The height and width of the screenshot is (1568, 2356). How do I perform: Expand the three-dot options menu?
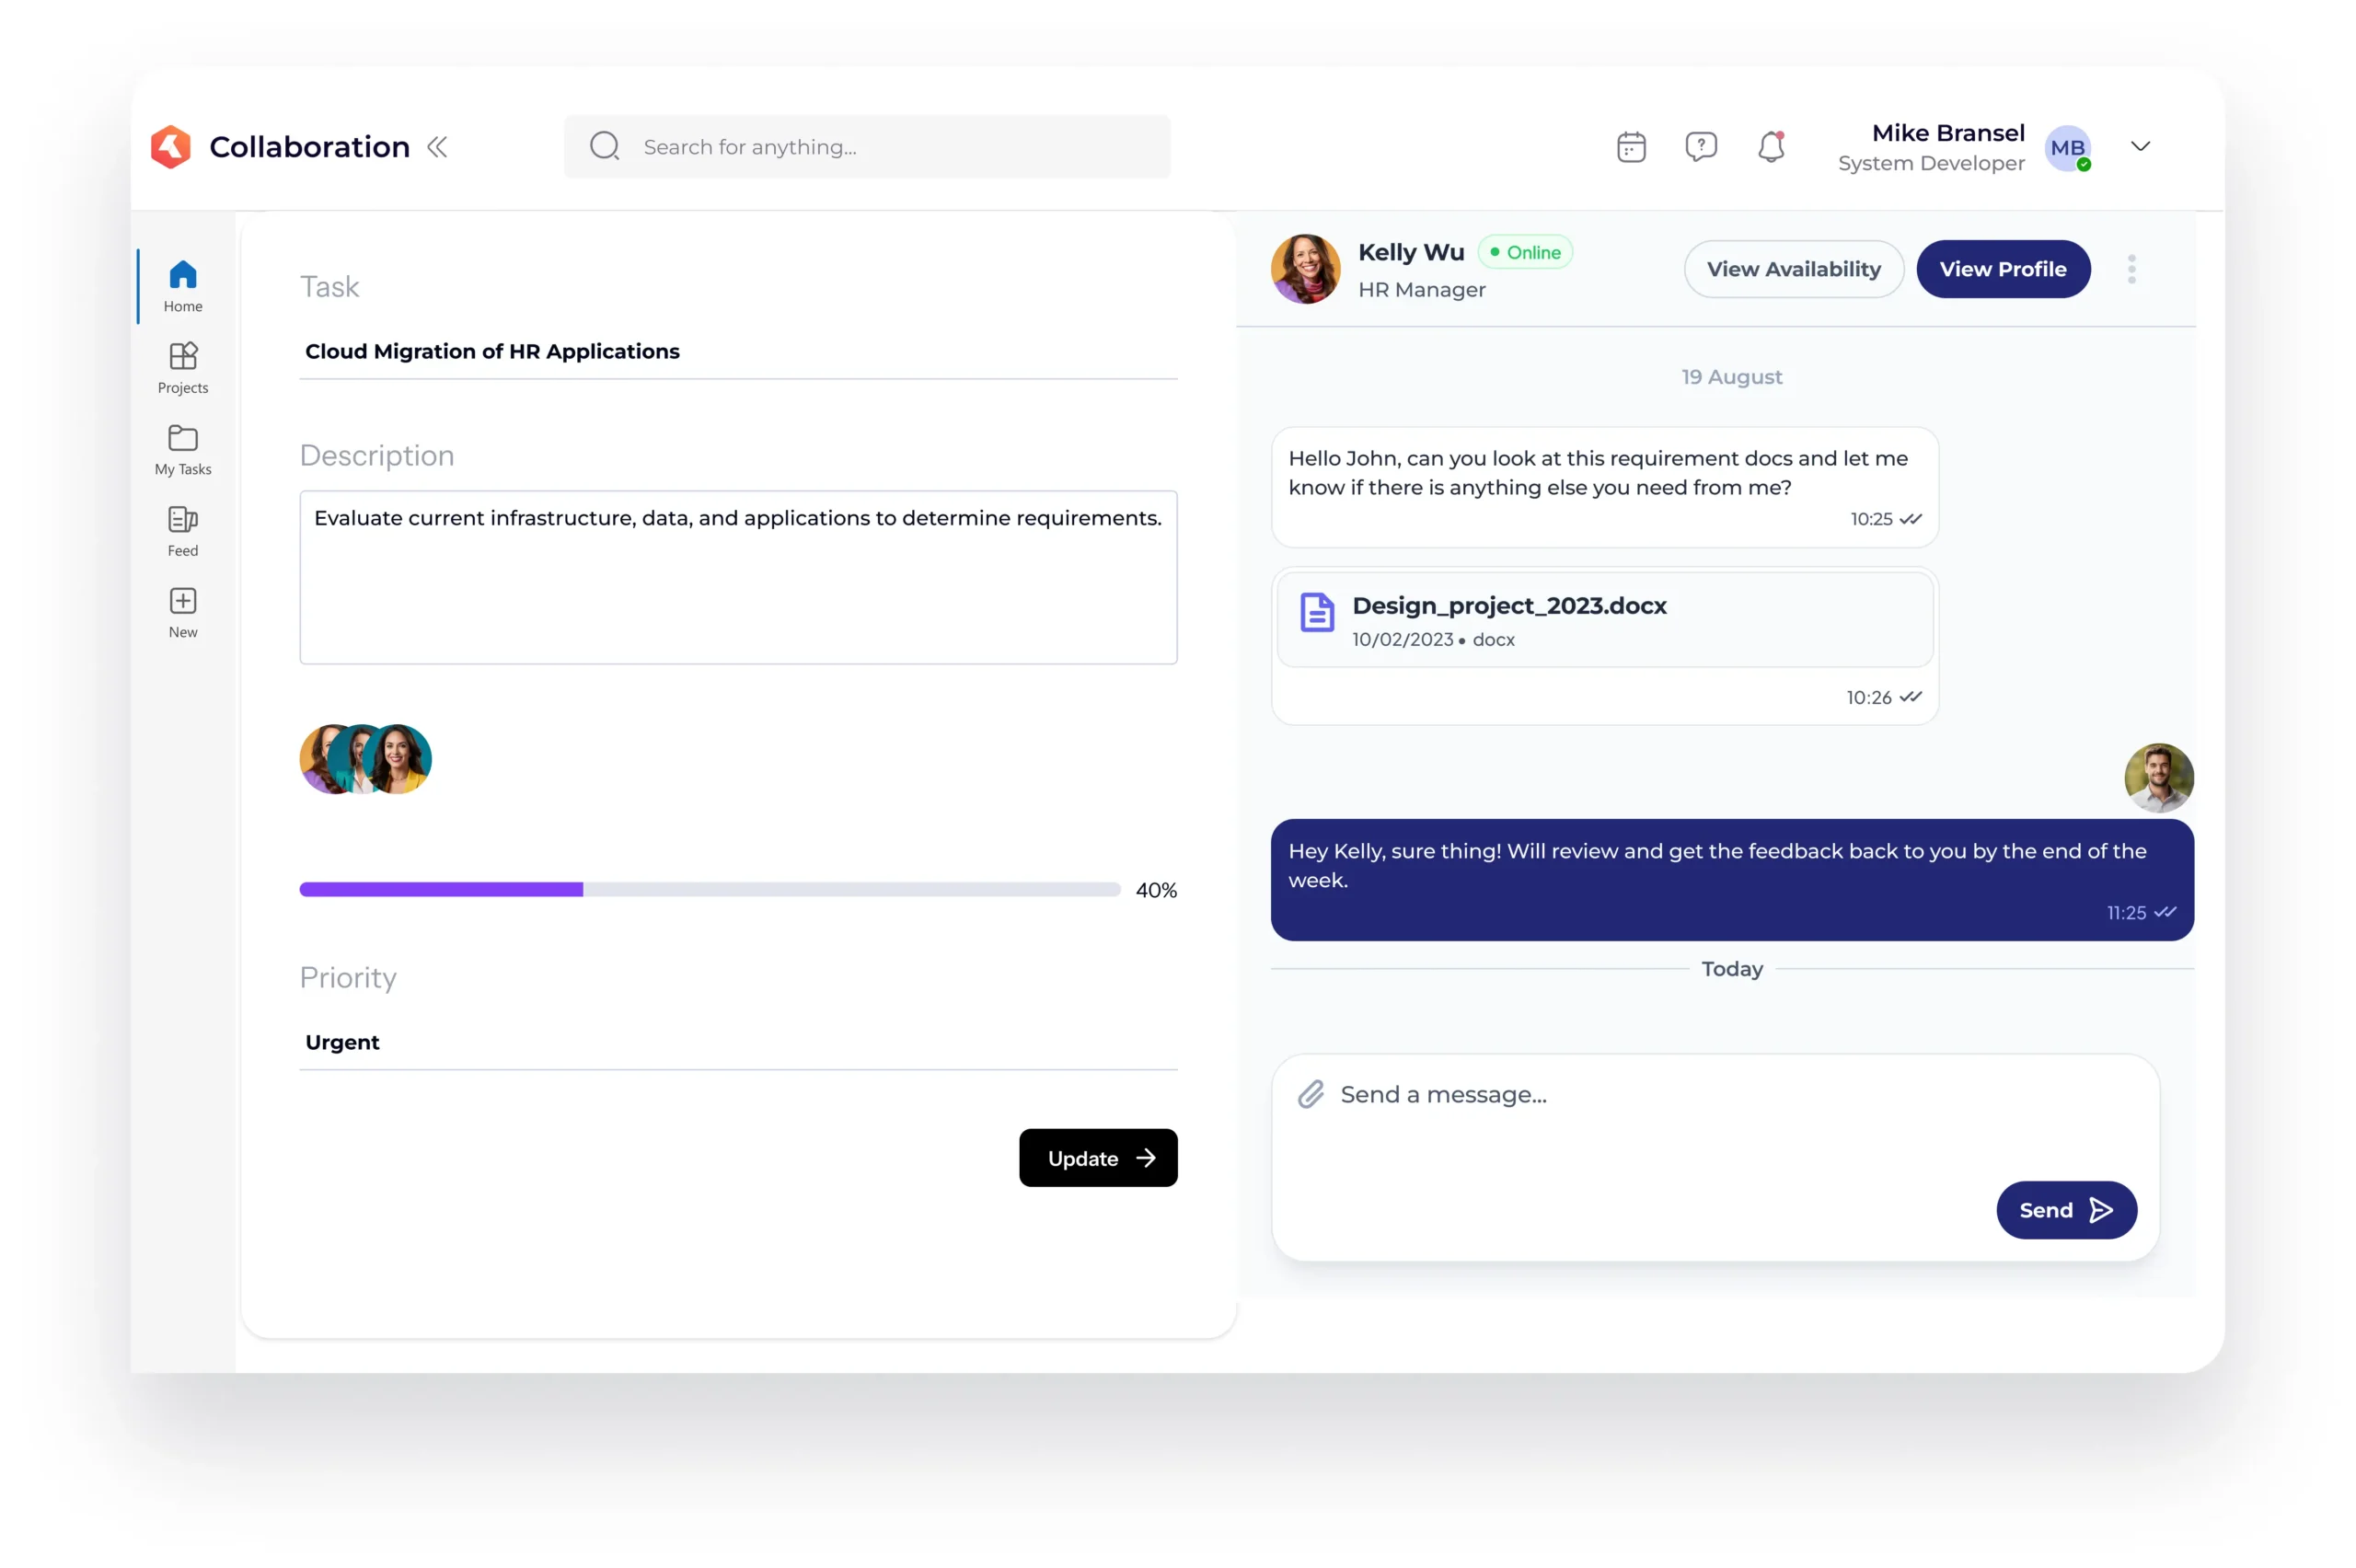click(2132, 270)
